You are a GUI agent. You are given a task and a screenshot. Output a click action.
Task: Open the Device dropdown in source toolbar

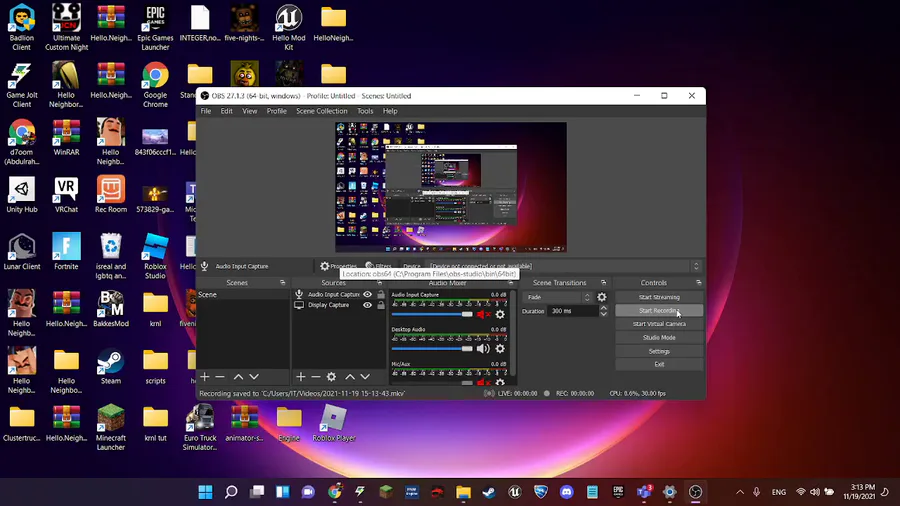coord(565,266)
